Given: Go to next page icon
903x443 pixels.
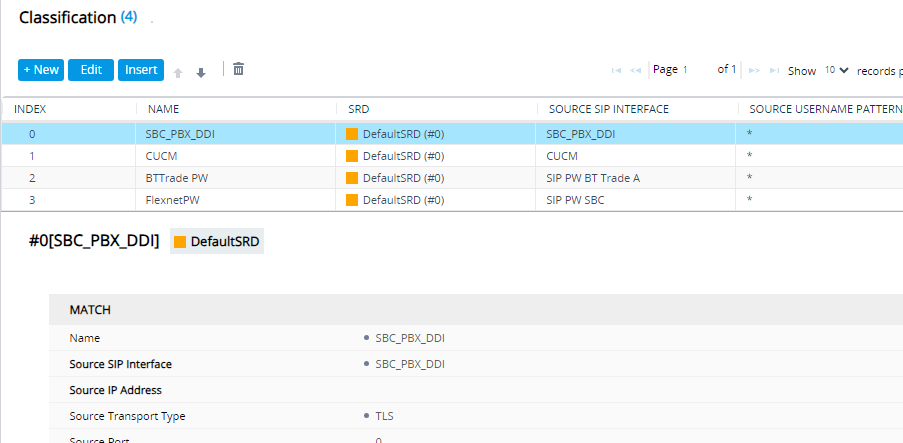Looking at the screenshot, I should point(754,70).
